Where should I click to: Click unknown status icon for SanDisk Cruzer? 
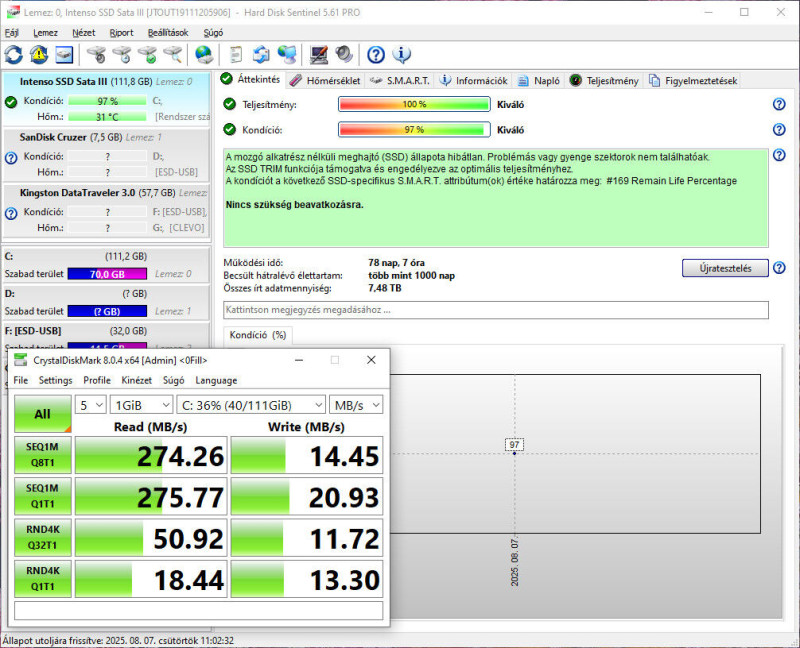pyautogui.click(x=11, y=158)
